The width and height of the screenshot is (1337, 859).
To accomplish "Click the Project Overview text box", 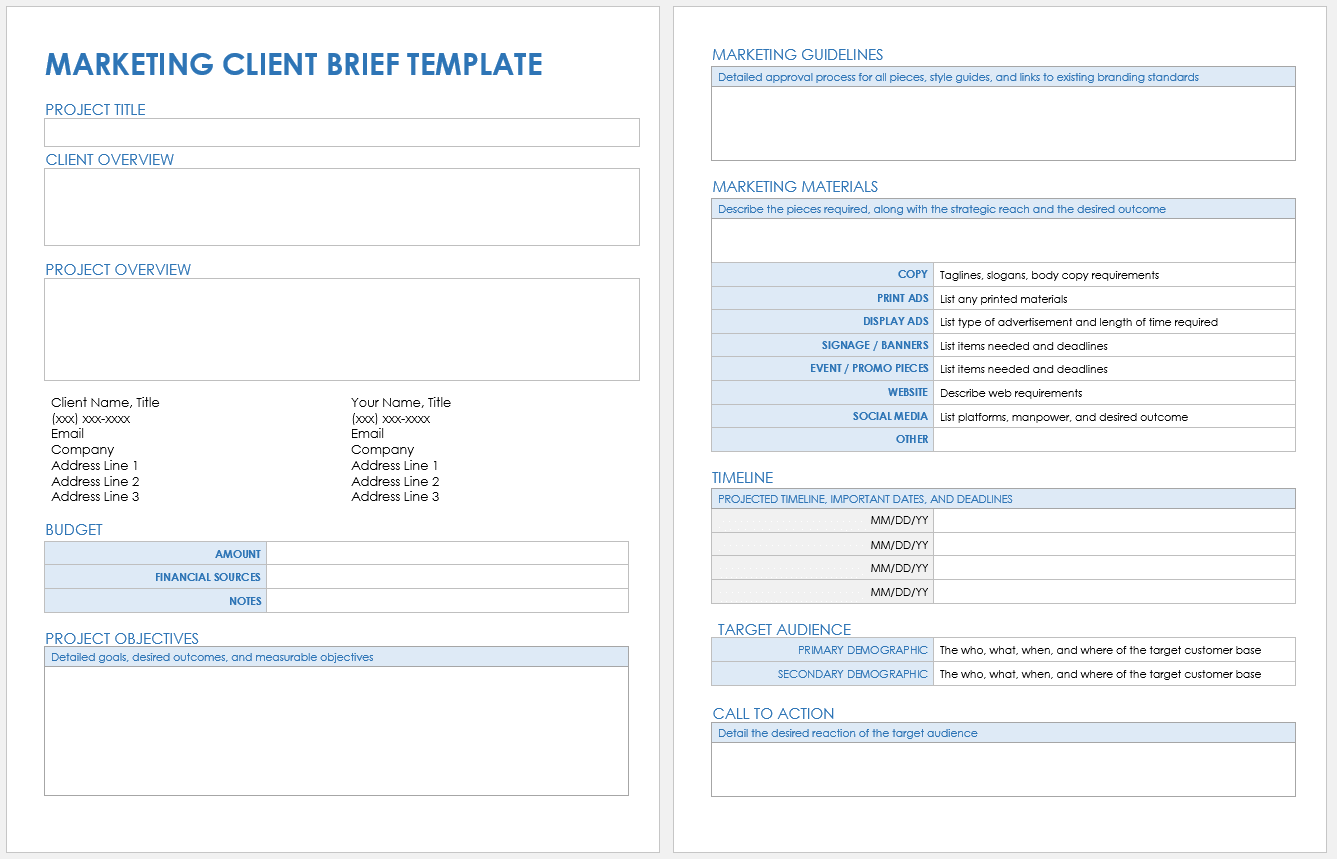I will tap(342, 329).
